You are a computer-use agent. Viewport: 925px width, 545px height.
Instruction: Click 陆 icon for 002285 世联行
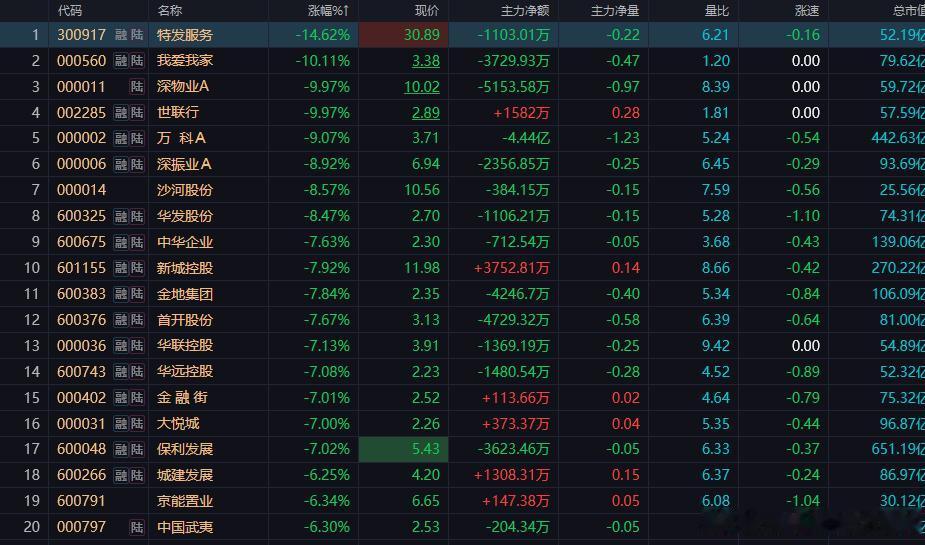(x=137, y=113)
